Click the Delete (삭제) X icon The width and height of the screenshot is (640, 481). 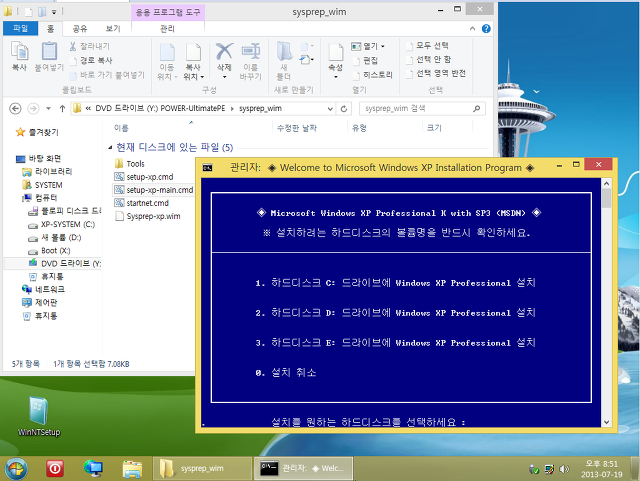[224, 52]
